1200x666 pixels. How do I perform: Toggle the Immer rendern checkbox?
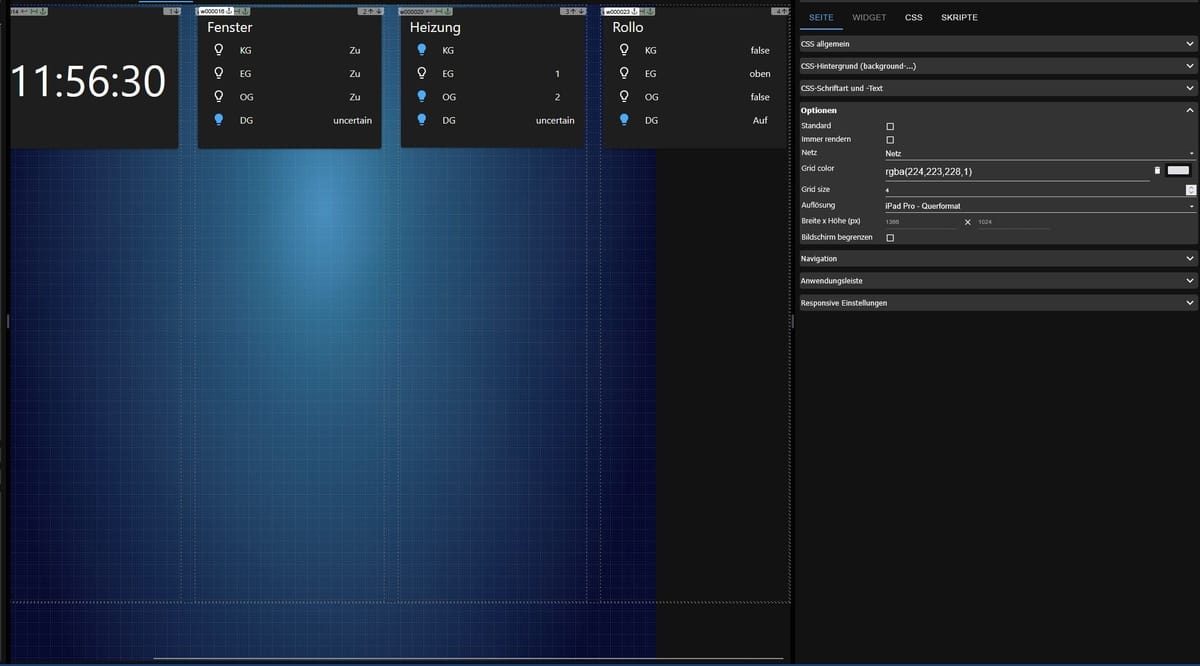[x=890, y=140]
